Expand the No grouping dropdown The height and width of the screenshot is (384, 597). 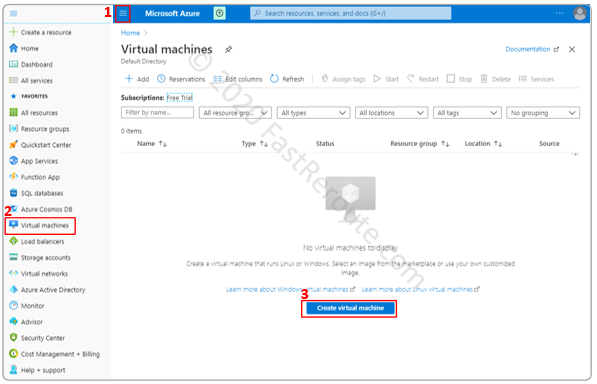point(543,113)
